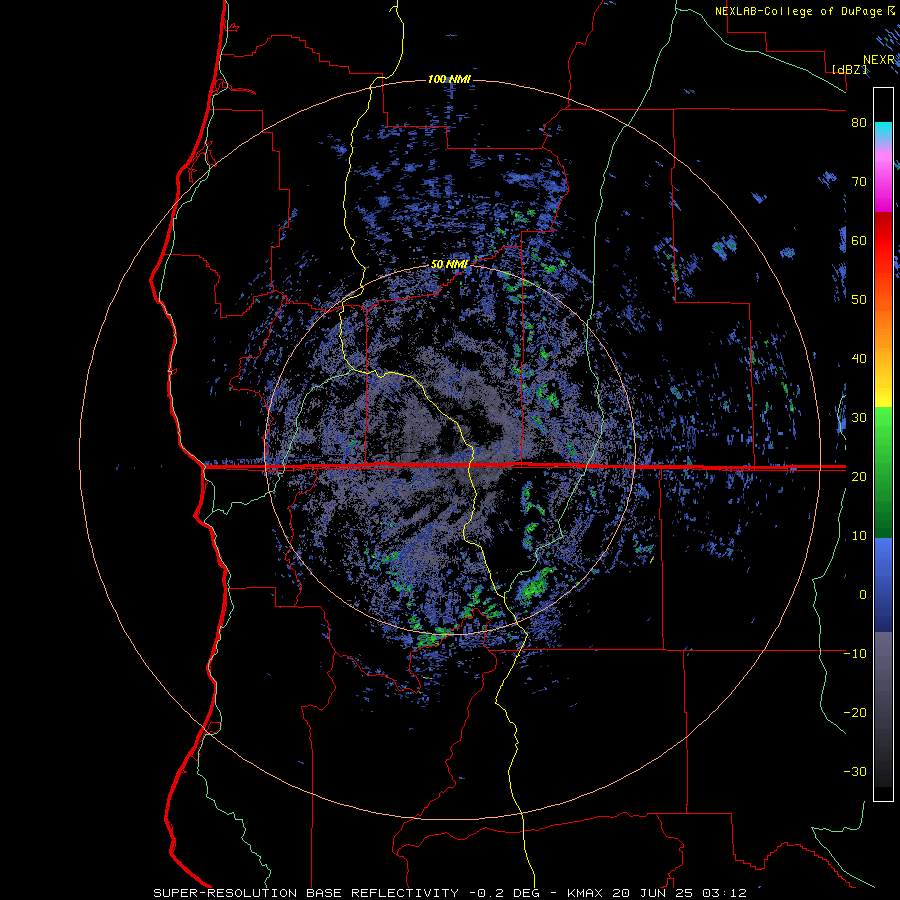Click the green band of the color bar

[883, 472]
